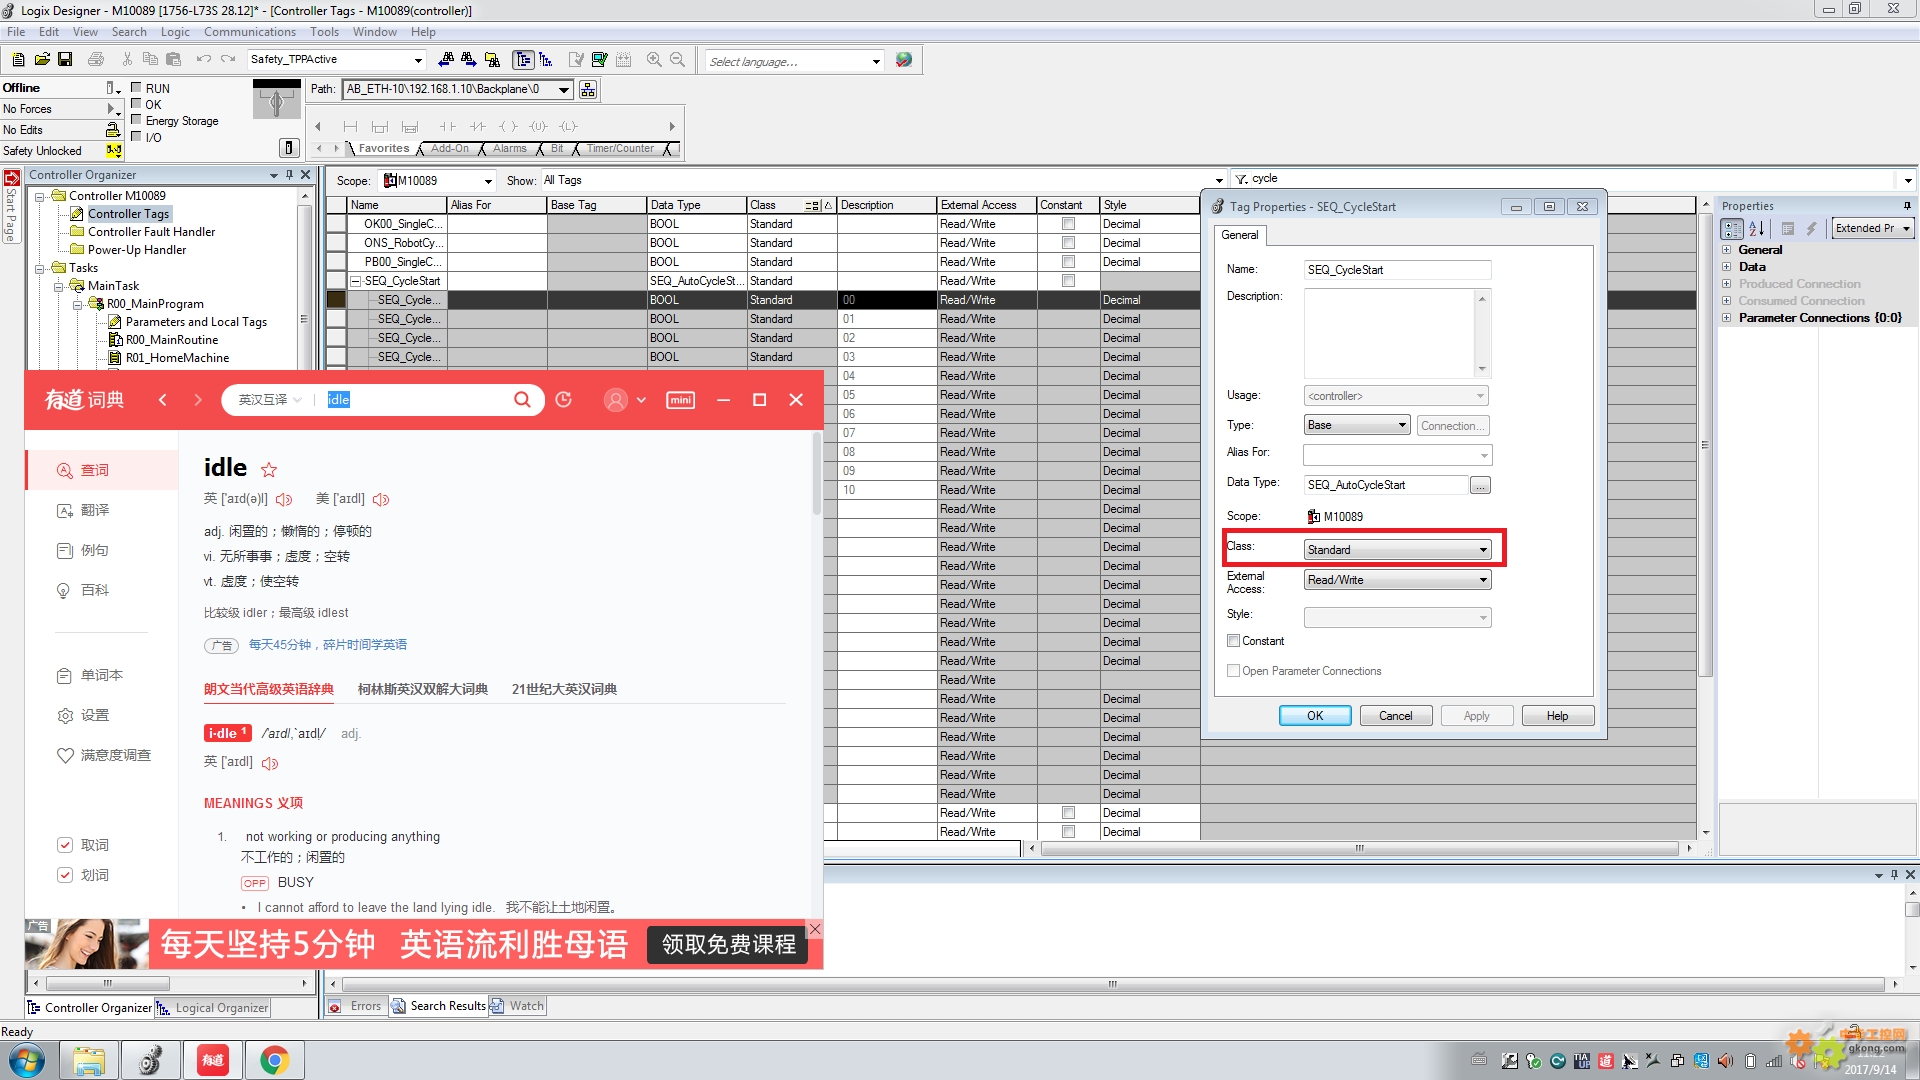Toggle the Energy Storage status checkbox
This screenshot has height=1080, width=1920.
136,120
